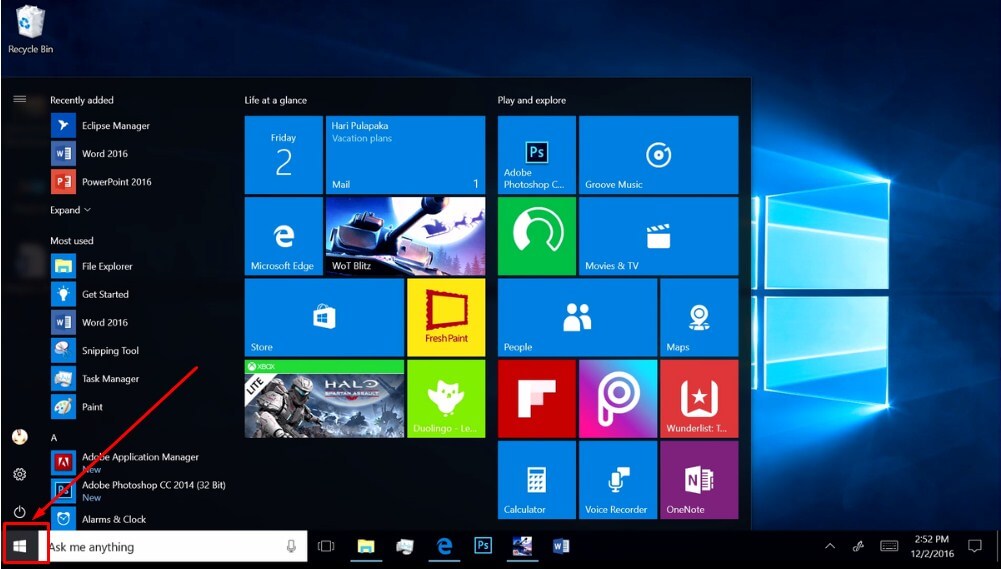Launch the OneNote tile
This screenshot has width=1001, height=569.
[x=699, y=480]
